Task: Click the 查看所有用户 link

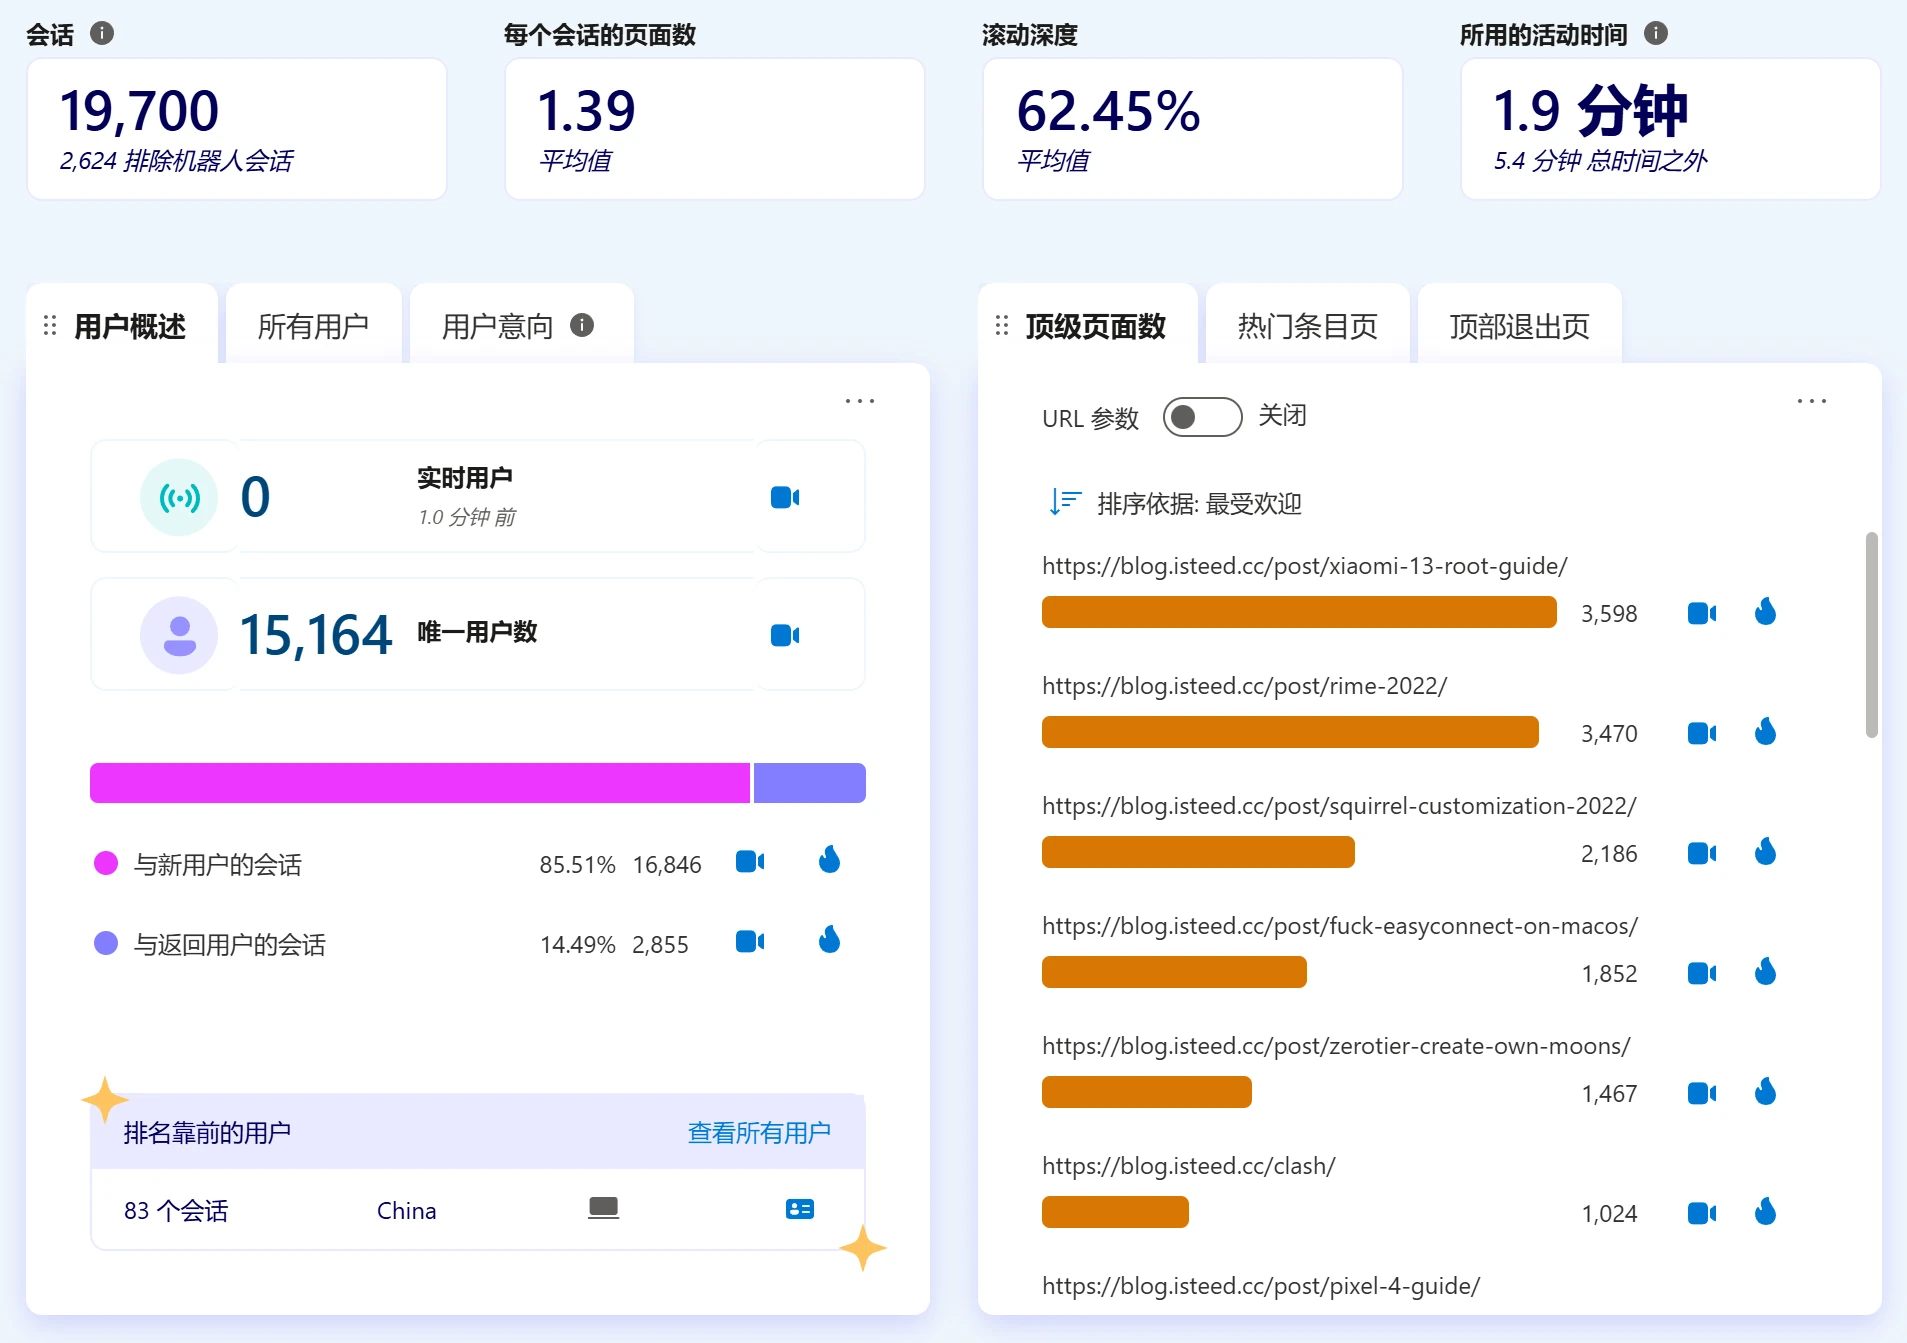Action: 759,1132
